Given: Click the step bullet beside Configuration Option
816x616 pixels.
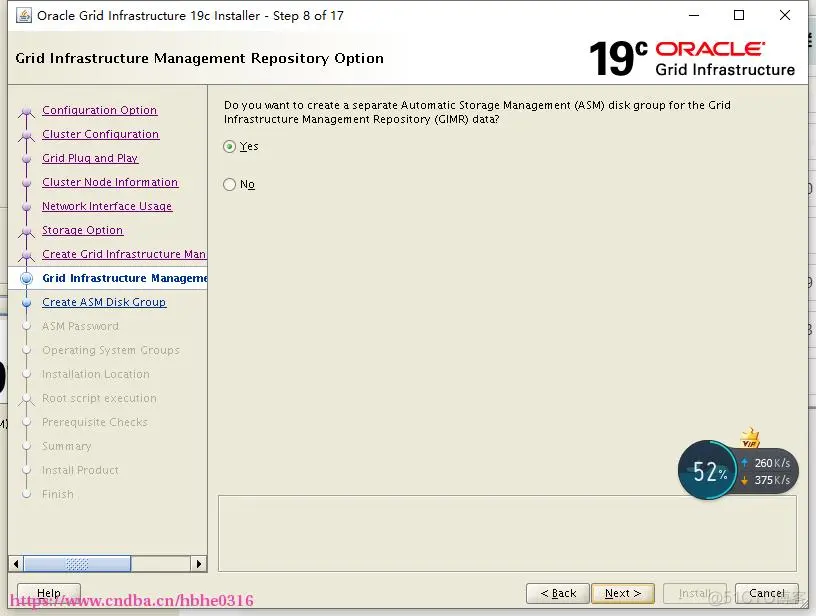Looking at the screenshot, I should [27, 111].
